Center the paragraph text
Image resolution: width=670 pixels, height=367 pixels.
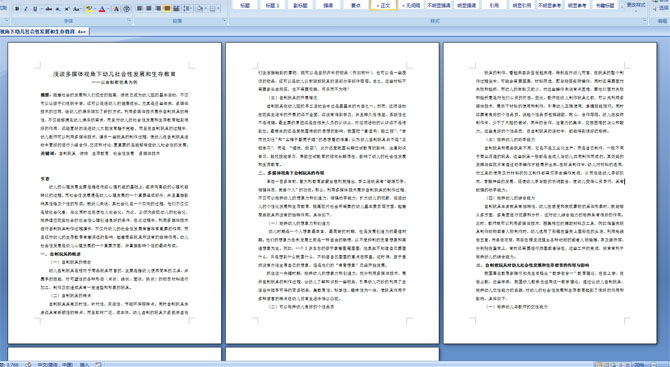pos(149,9)
